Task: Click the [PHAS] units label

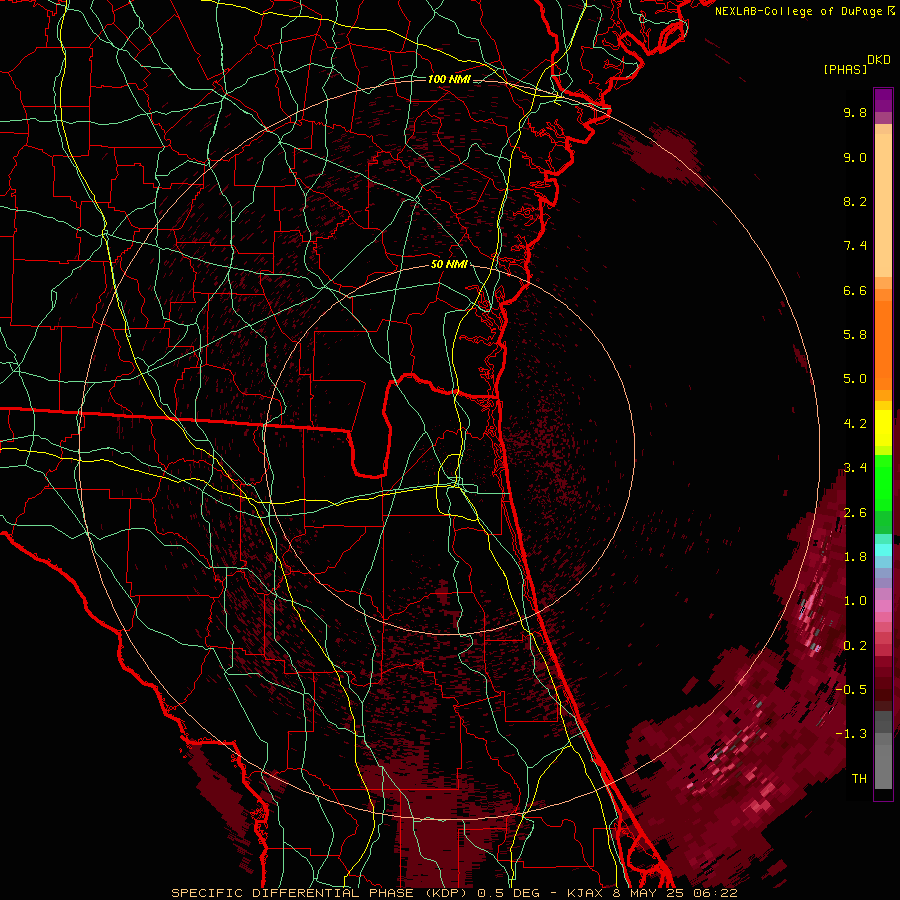Action: [845, 69]
